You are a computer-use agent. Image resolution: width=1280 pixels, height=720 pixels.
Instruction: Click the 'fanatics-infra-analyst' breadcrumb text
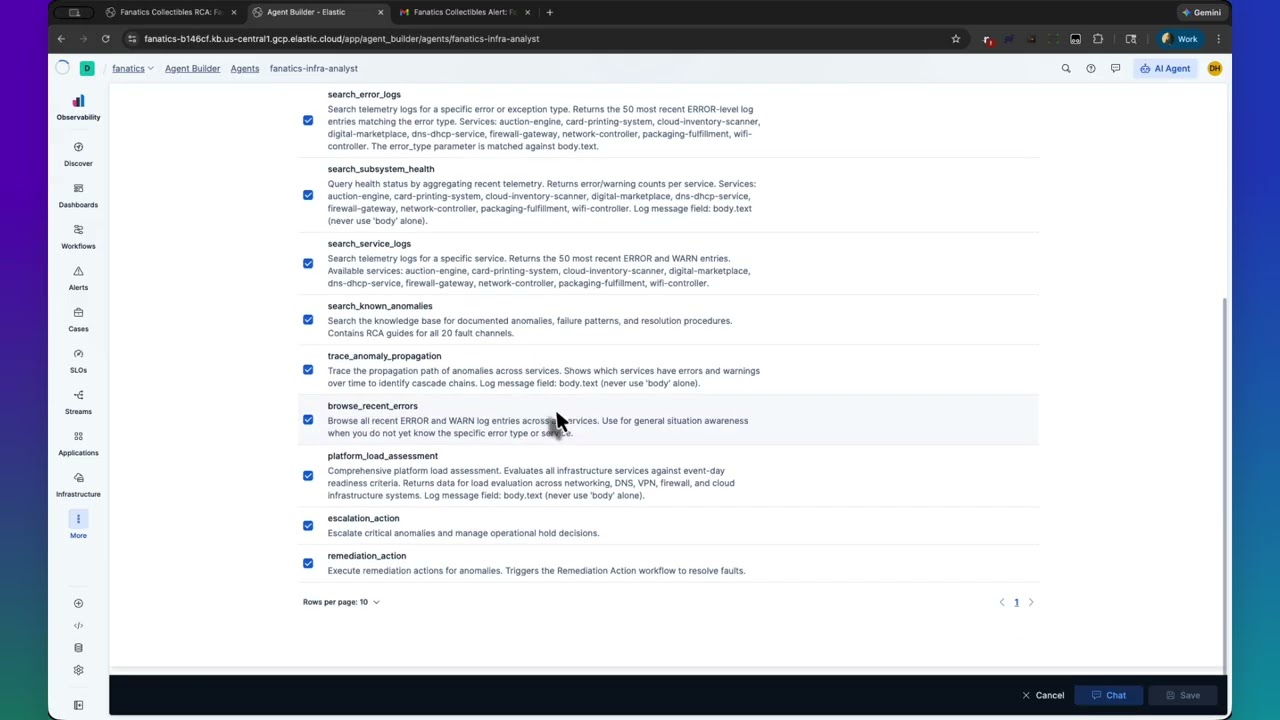(x=313, y=68)
